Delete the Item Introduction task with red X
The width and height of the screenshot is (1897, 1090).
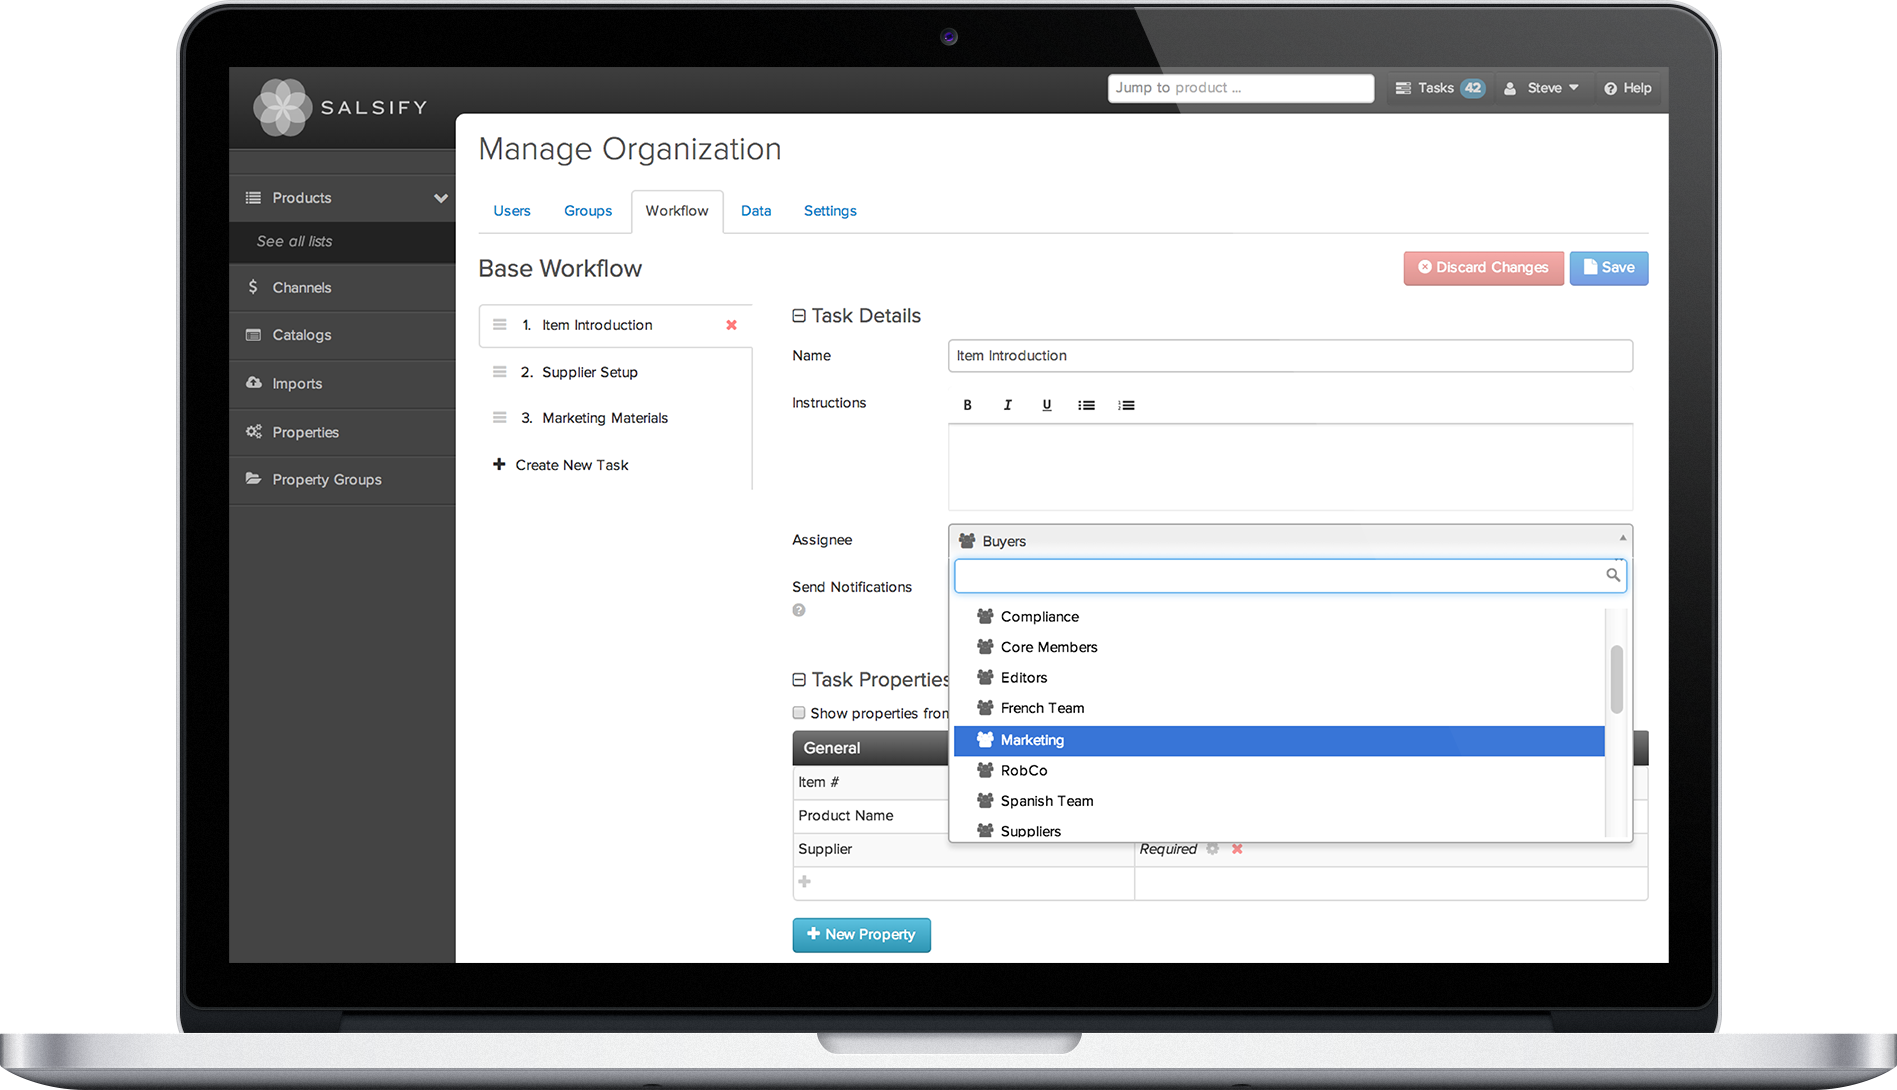[x=731, y=325]
